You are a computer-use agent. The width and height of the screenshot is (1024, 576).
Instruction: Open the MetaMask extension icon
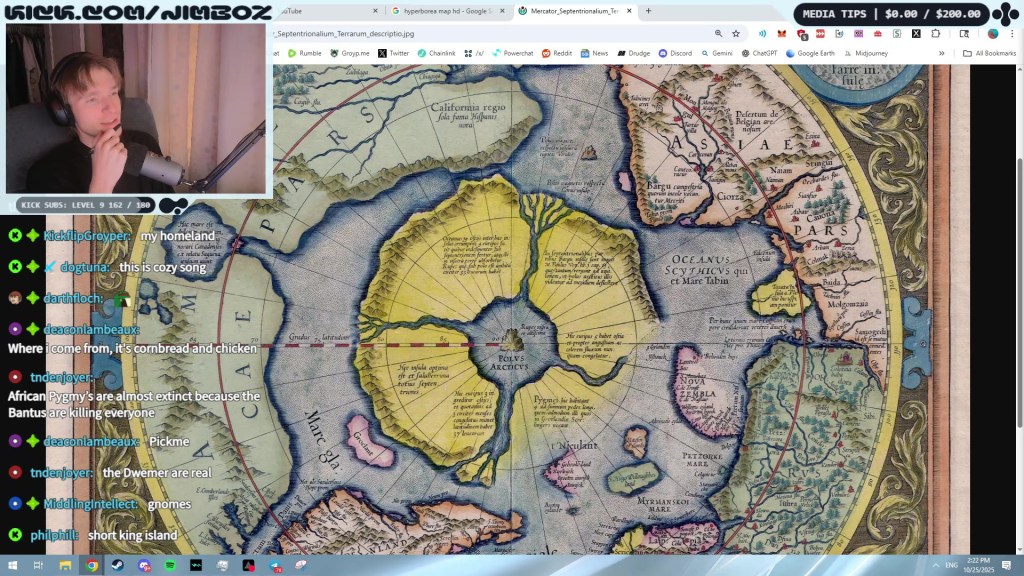click(x=782, y=34)
